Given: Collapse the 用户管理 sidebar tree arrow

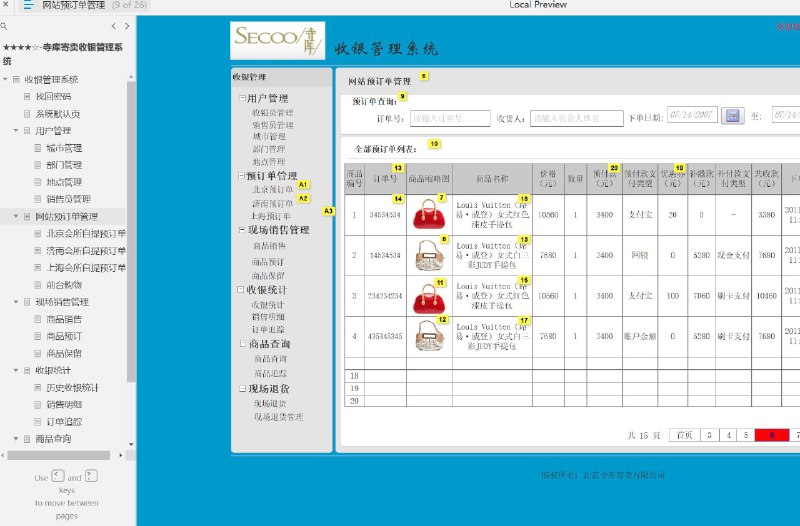Looking at the screenshot, I should pos(16,131).
